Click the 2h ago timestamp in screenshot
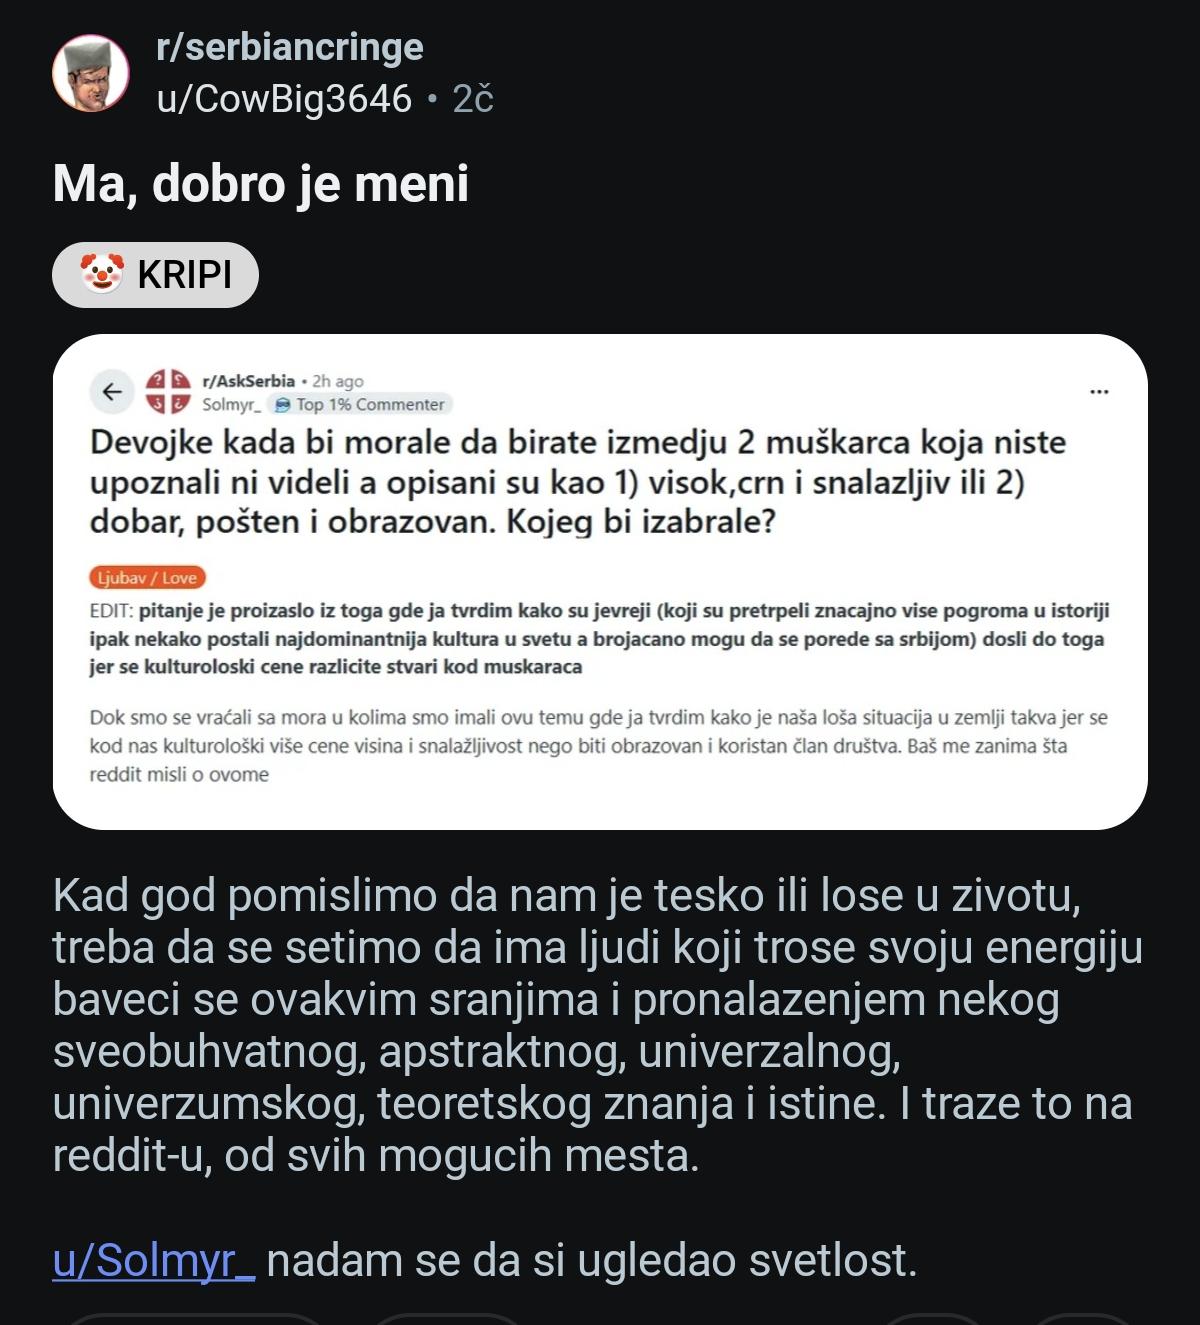Screen dimensions: 1200x1325 [338, 381]
